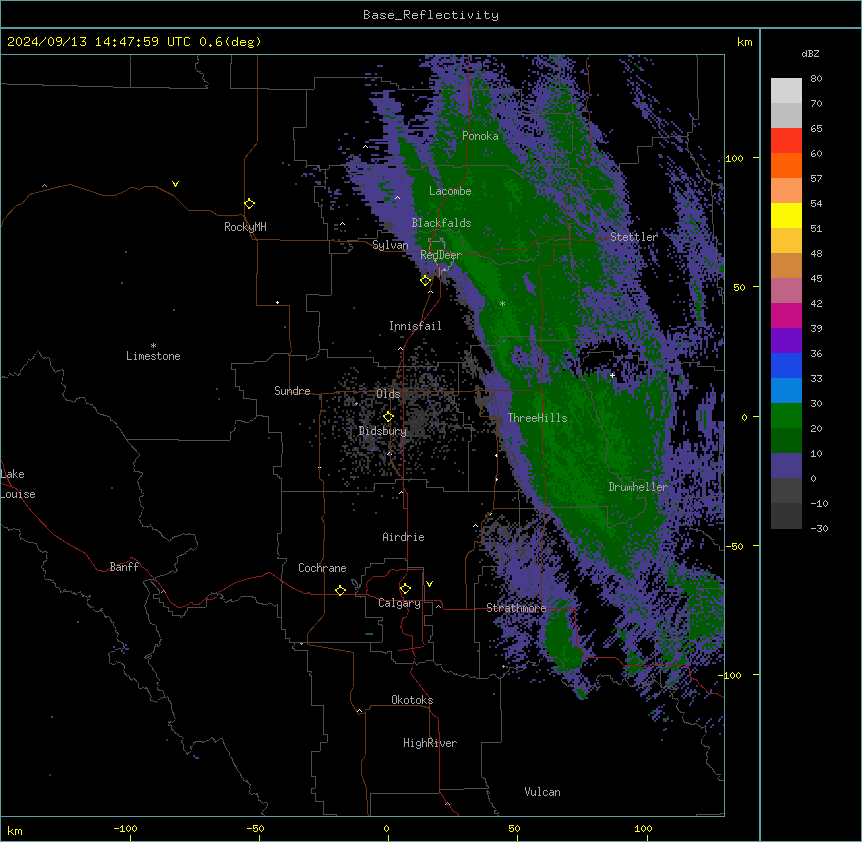The height and width of the screenshot is (842, 862).
Task: Click the 80 value in the dBZ legend
Action: coord(816,79)
